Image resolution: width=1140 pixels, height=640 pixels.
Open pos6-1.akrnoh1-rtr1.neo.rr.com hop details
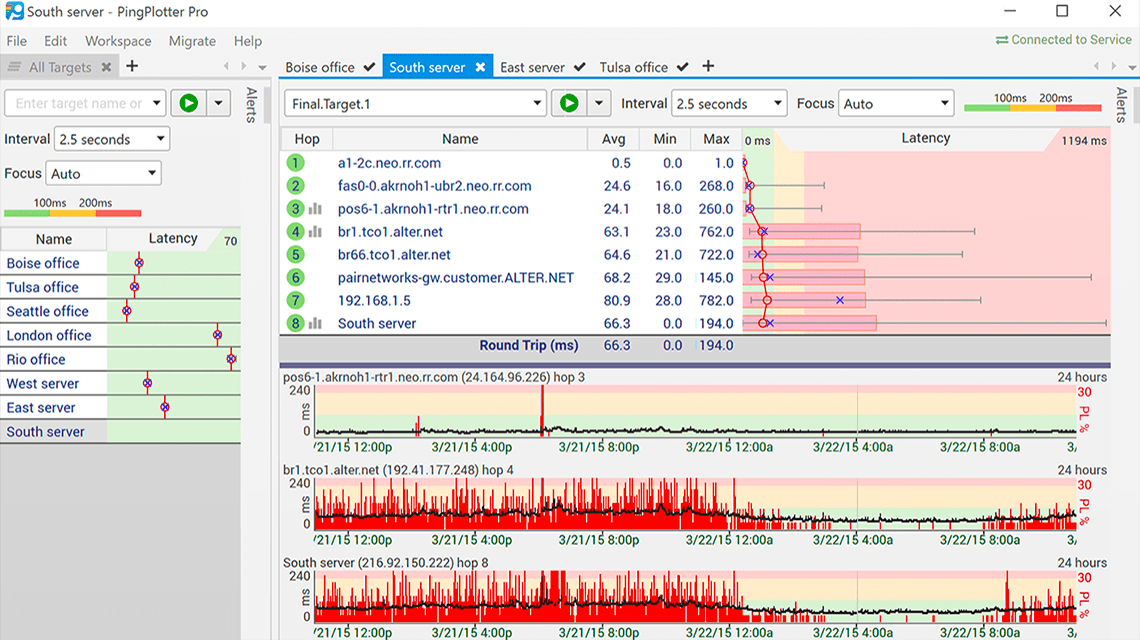tap(429, 209)
